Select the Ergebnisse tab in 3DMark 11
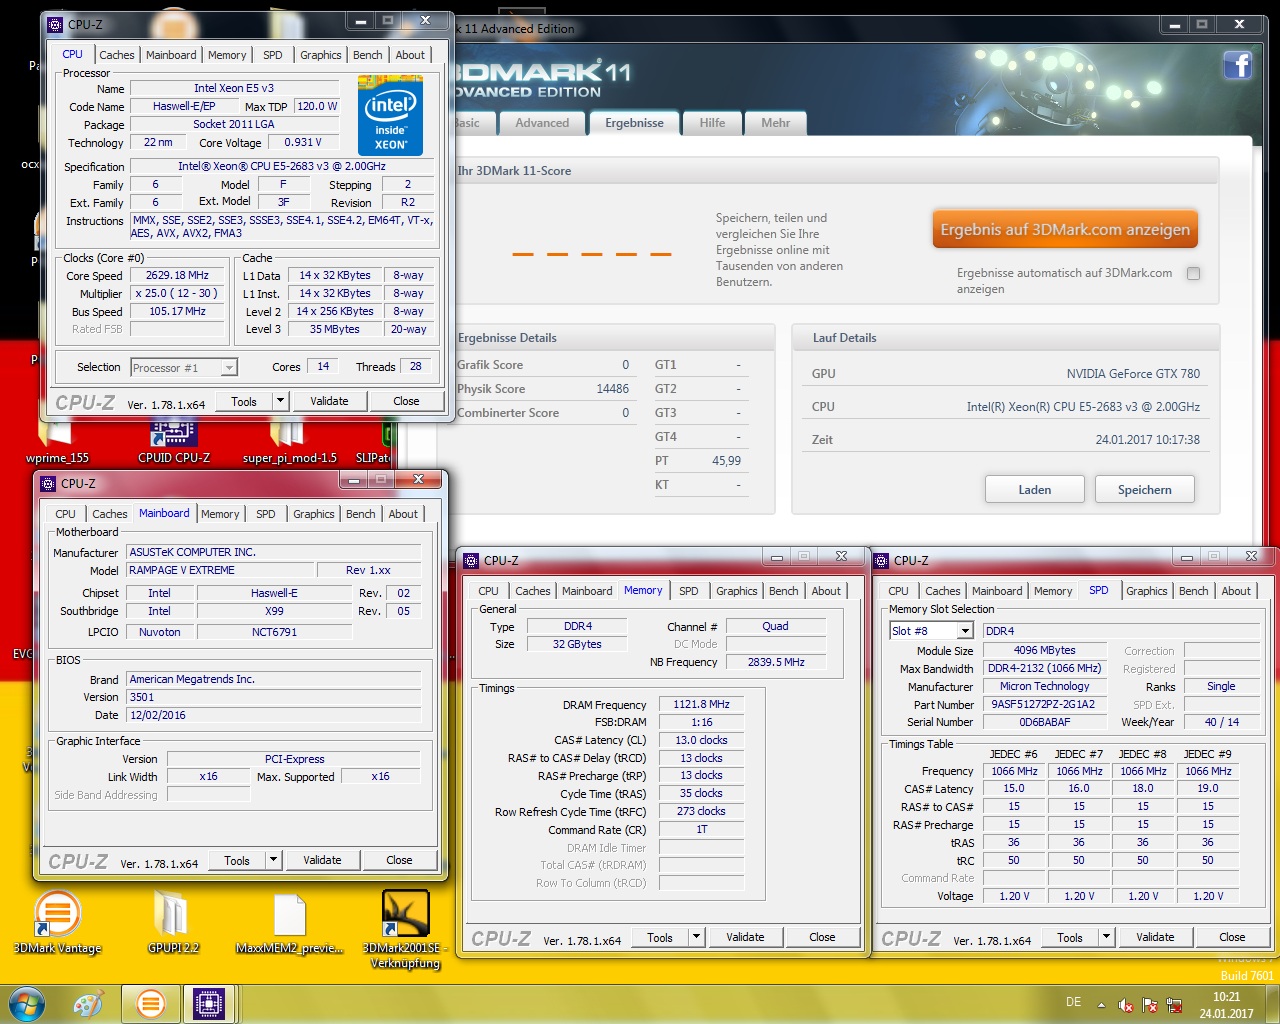 click(x=634, y=123)
